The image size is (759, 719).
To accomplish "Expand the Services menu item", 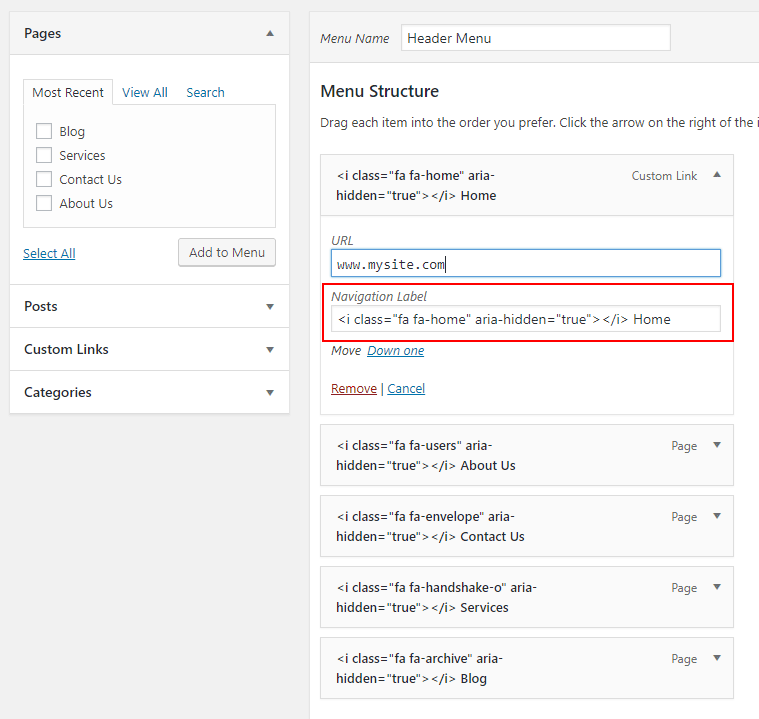I will (717, 588).
